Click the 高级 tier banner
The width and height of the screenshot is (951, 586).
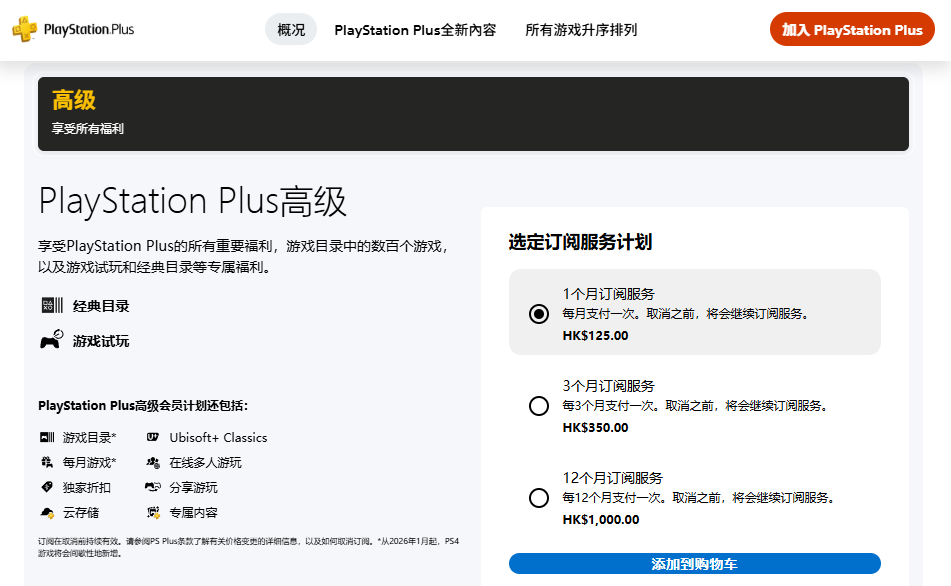473,113
